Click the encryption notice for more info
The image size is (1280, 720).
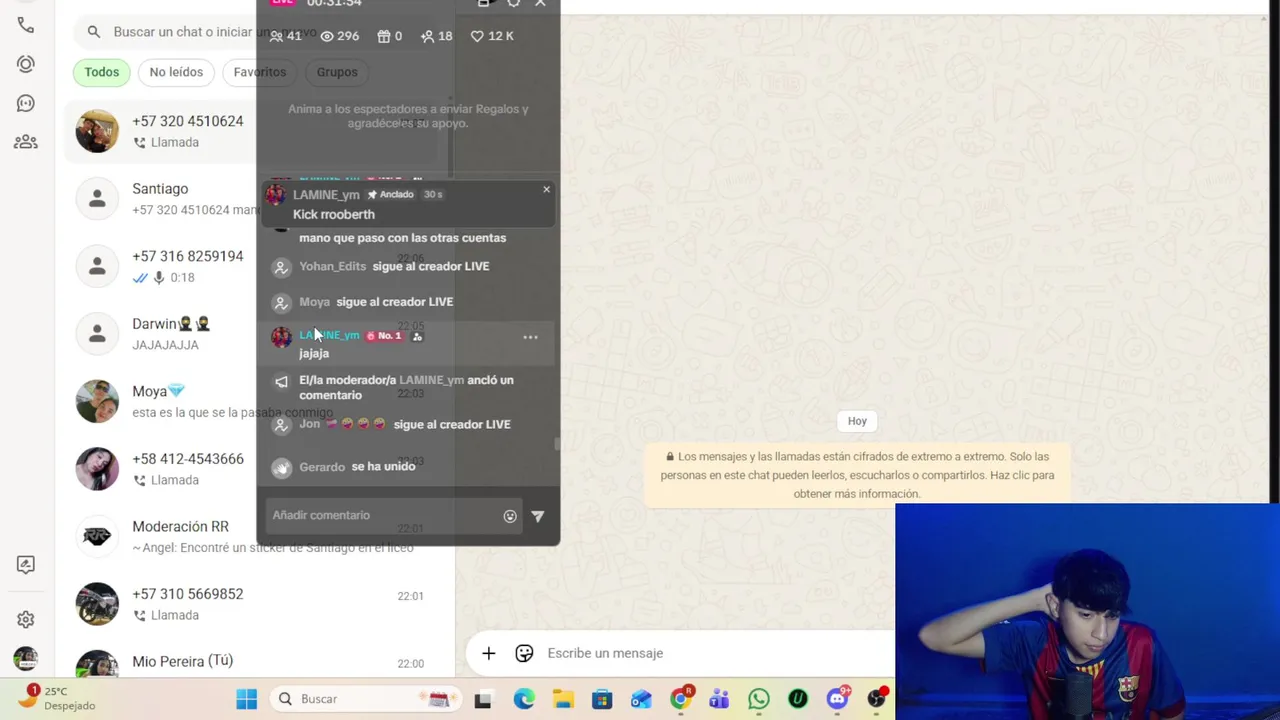[857, 475]
